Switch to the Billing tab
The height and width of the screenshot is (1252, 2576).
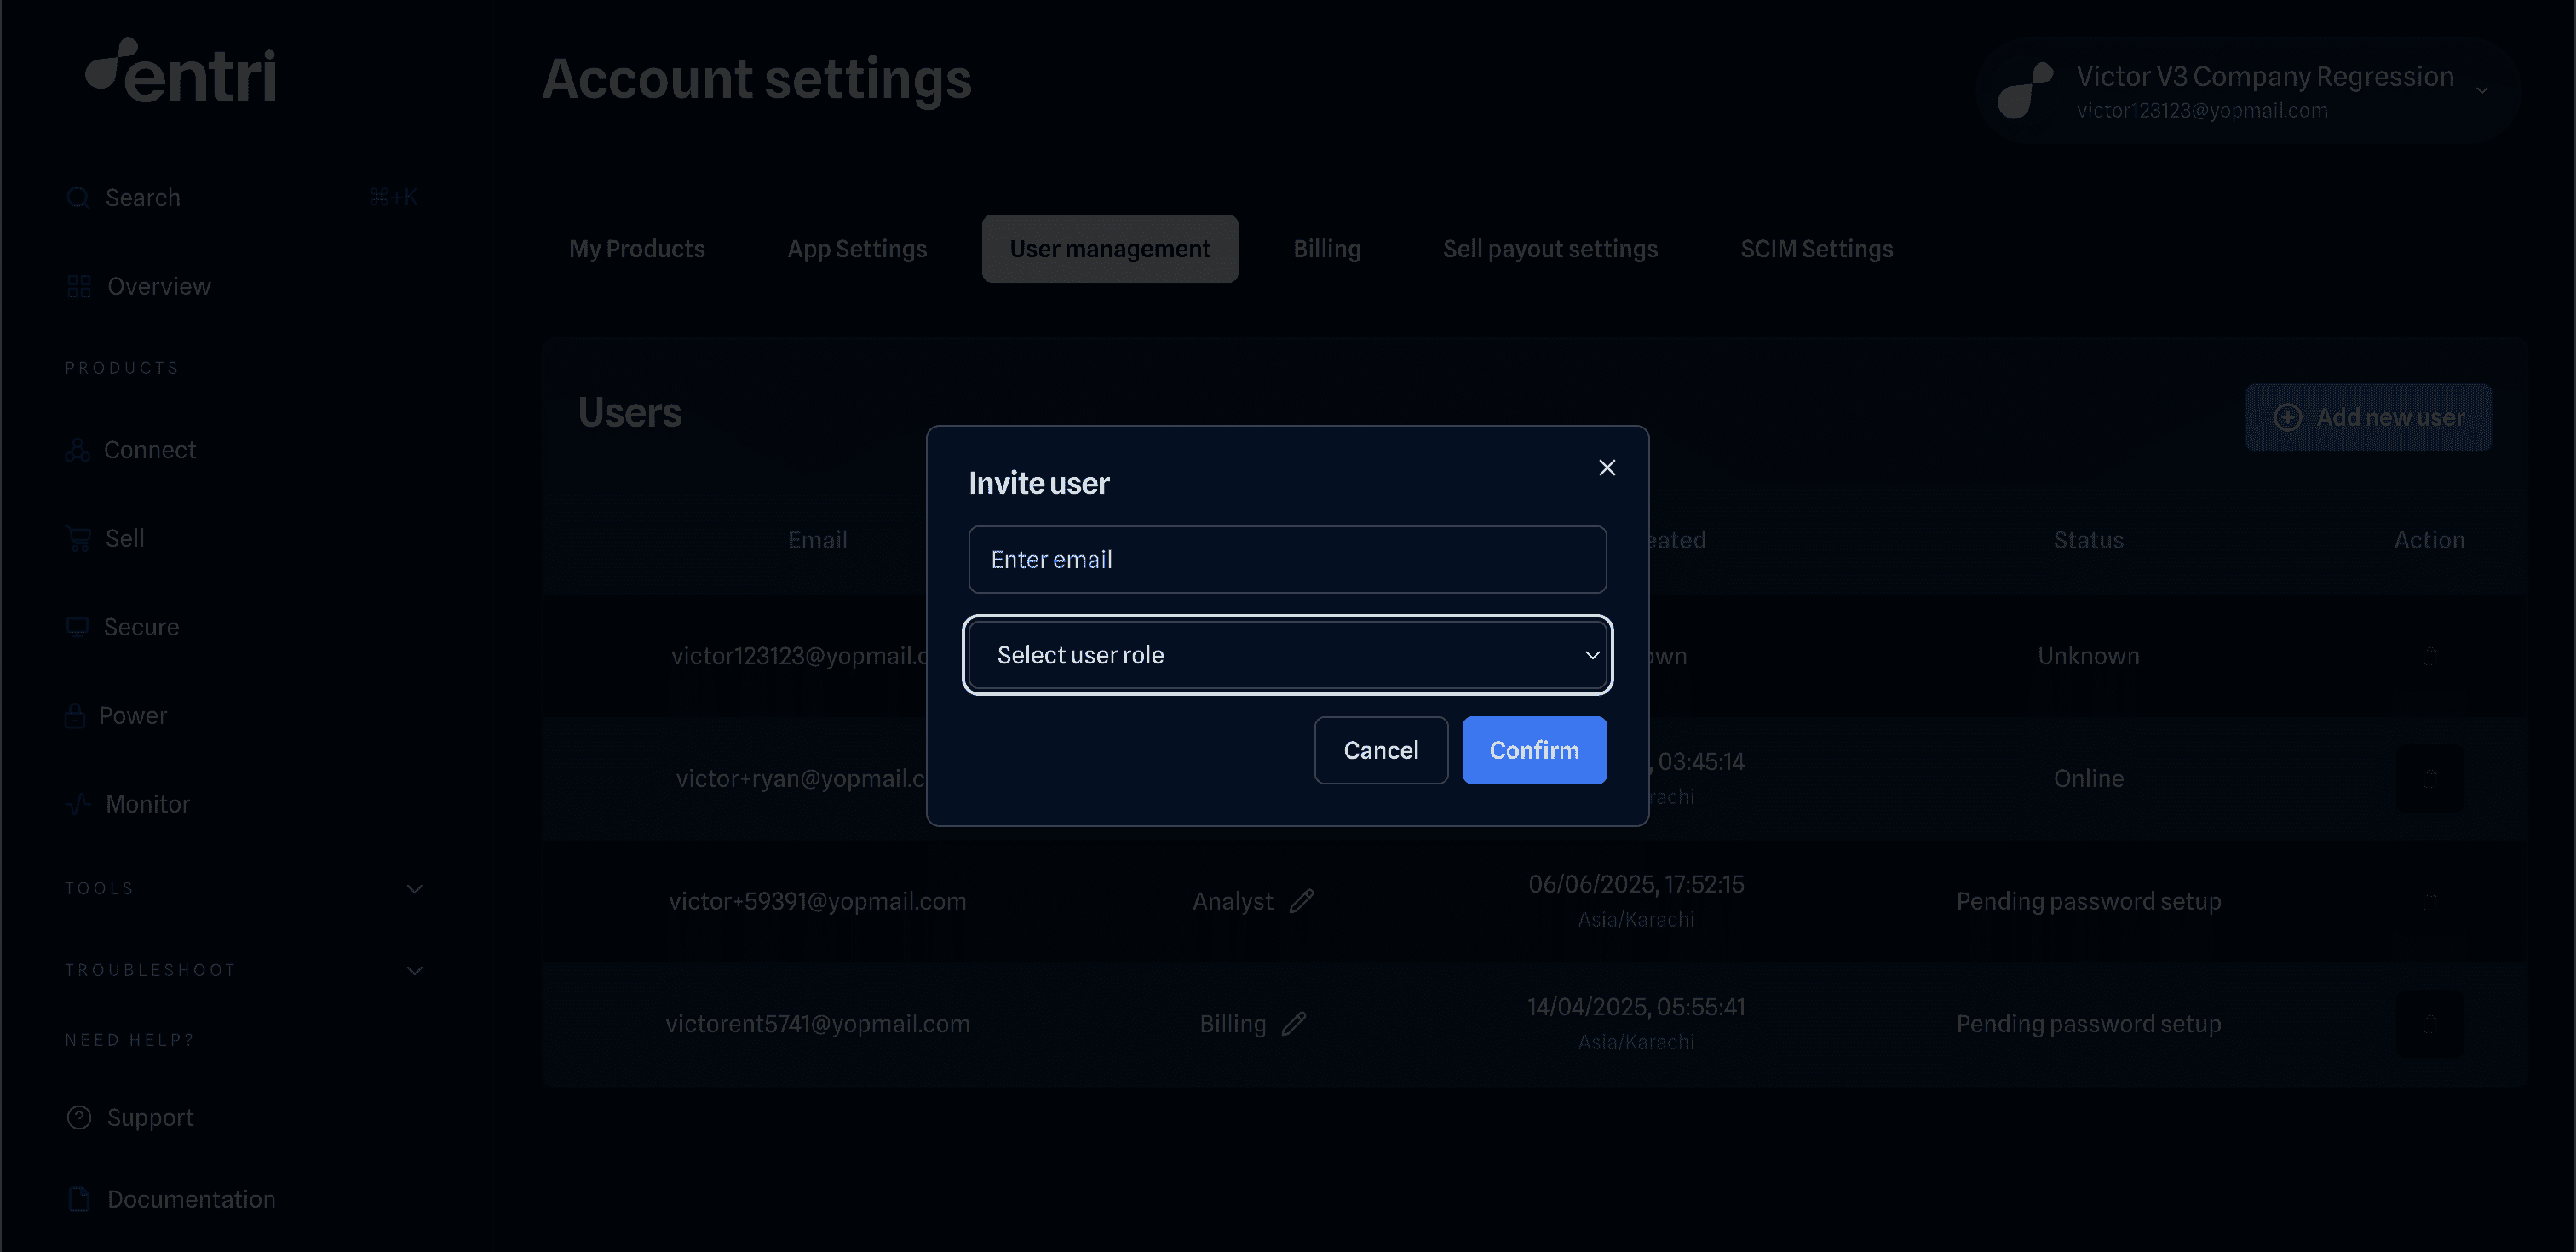point(1326,249)
